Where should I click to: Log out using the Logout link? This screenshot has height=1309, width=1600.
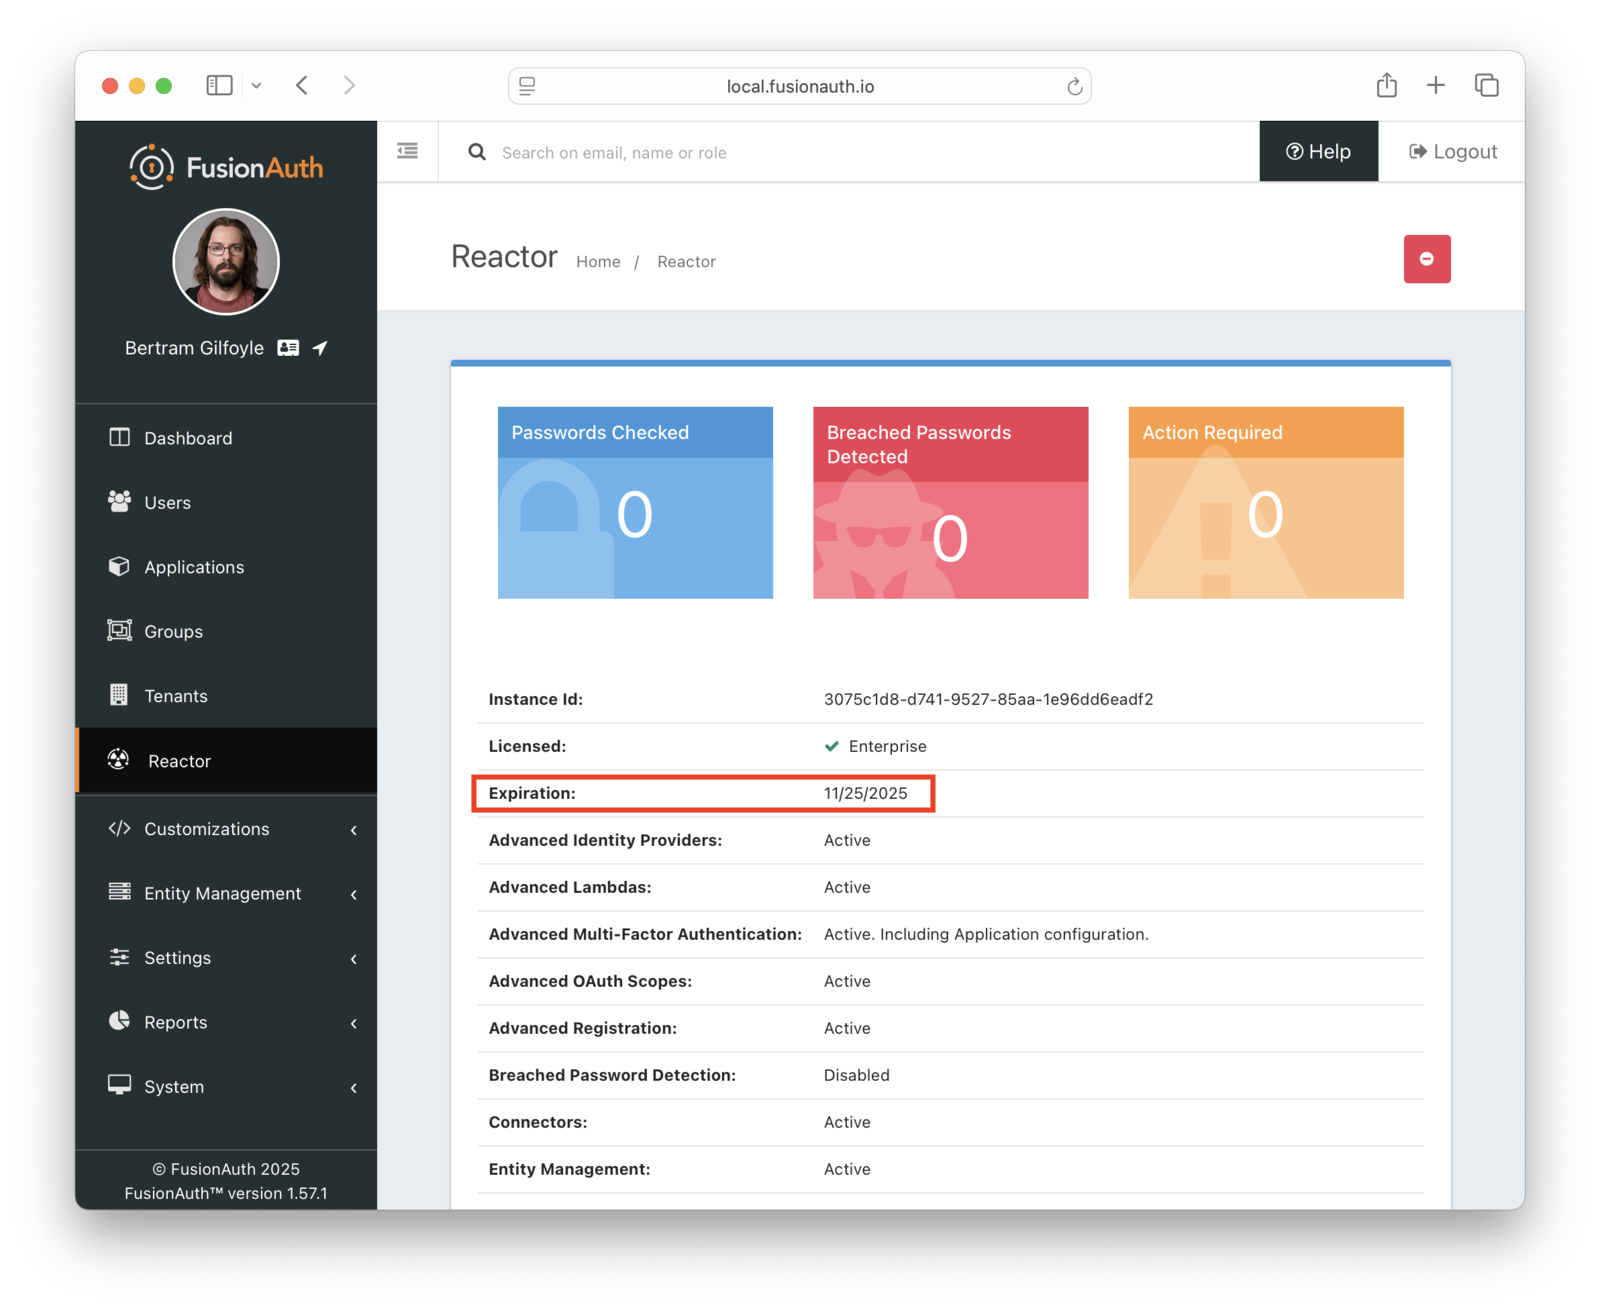1452,152
